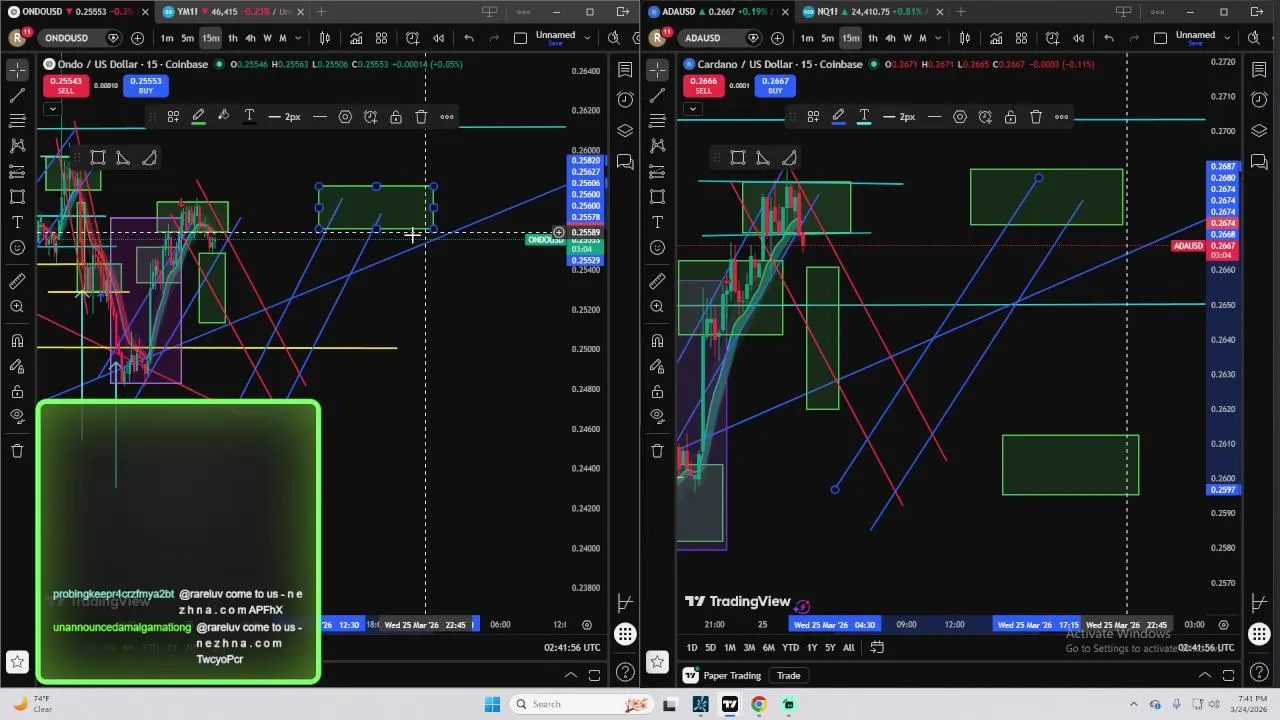The height and width of the screenshot is (720, 1280).
Task: Open more options in ADAUSD floating drawing toolbar
Action: [x=1061, y=117]
